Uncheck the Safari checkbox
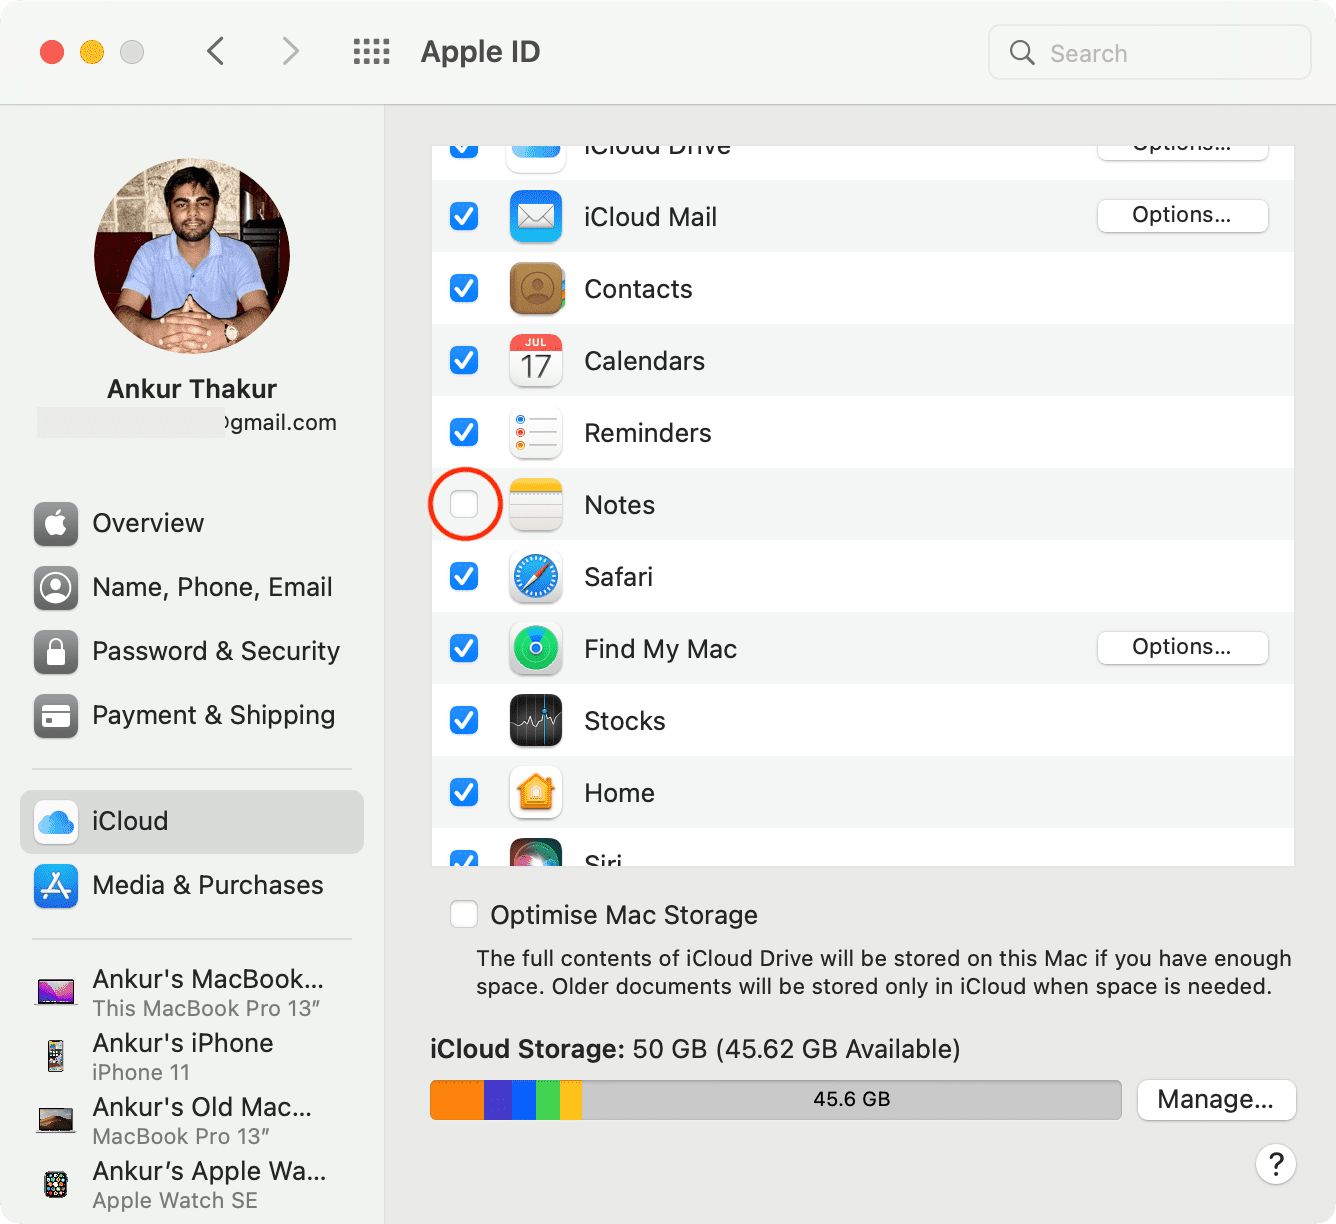This screenshot has width=1336, height=1224. (x=464, y=576)
